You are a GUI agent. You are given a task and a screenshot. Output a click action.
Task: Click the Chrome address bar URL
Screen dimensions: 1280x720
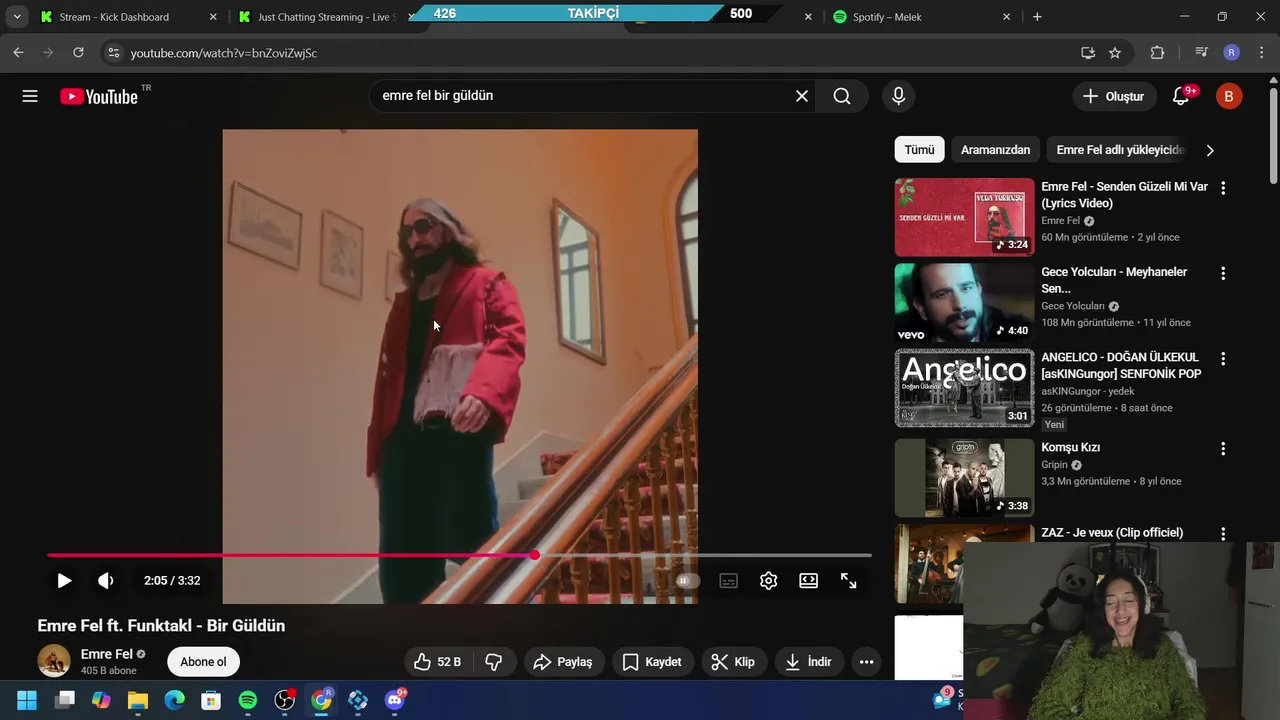click(x=223, y=53)
